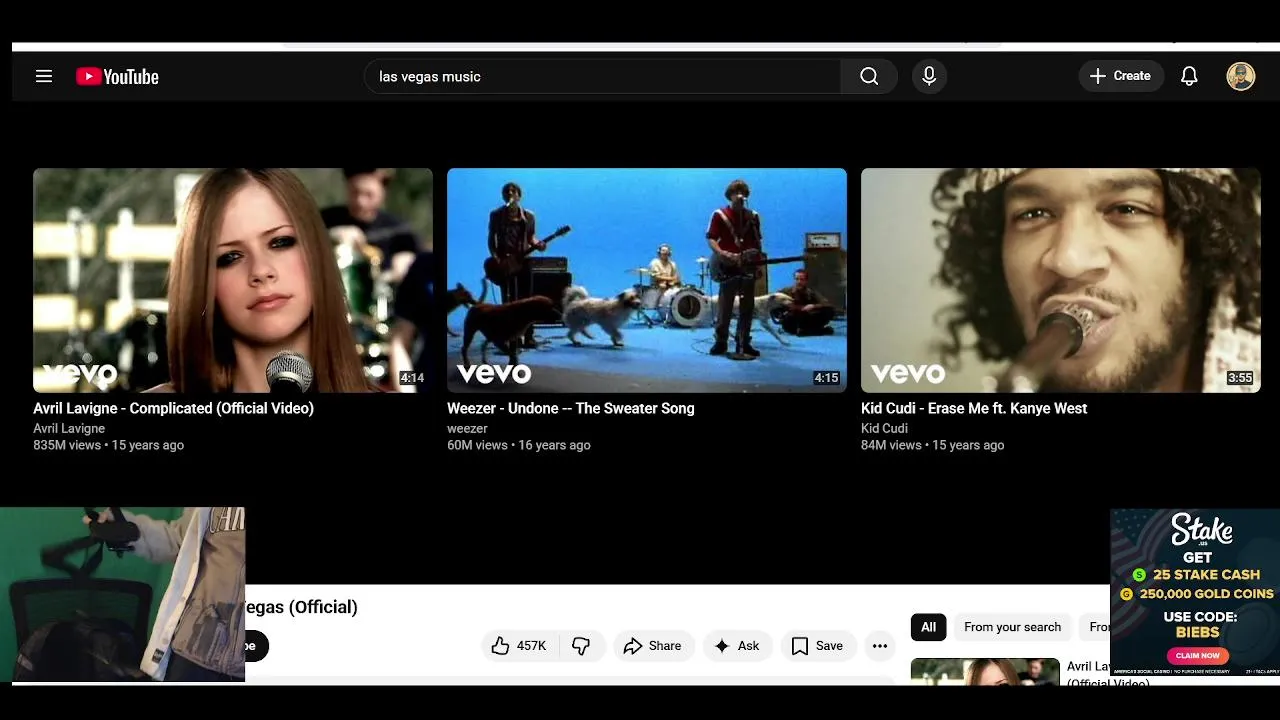Click the Share button
The width and height of the screenshot is (1280, 720).
click(x=652, y=646)
